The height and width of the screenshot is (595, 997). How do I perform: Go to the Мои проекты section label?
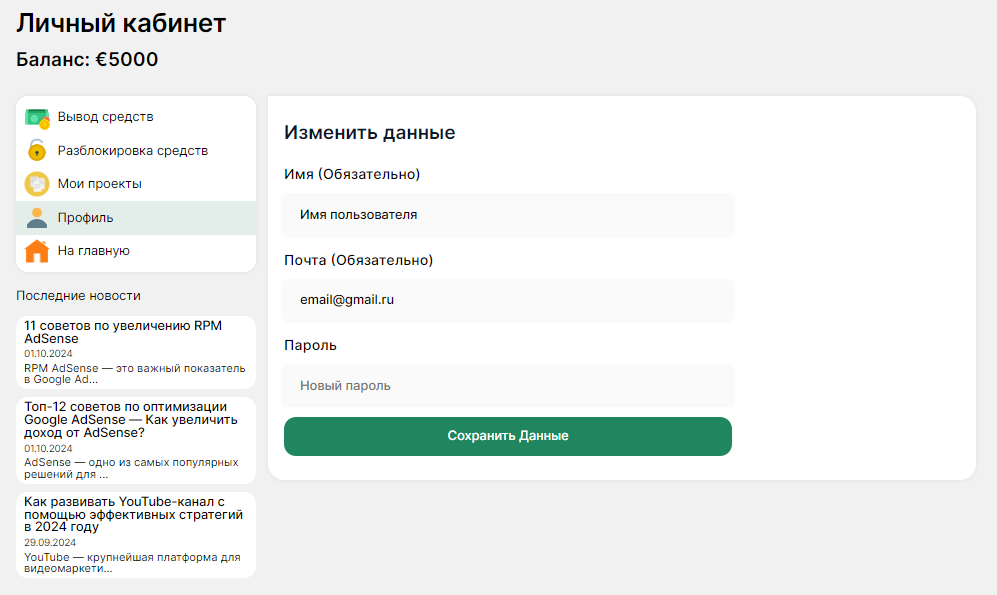99,184
